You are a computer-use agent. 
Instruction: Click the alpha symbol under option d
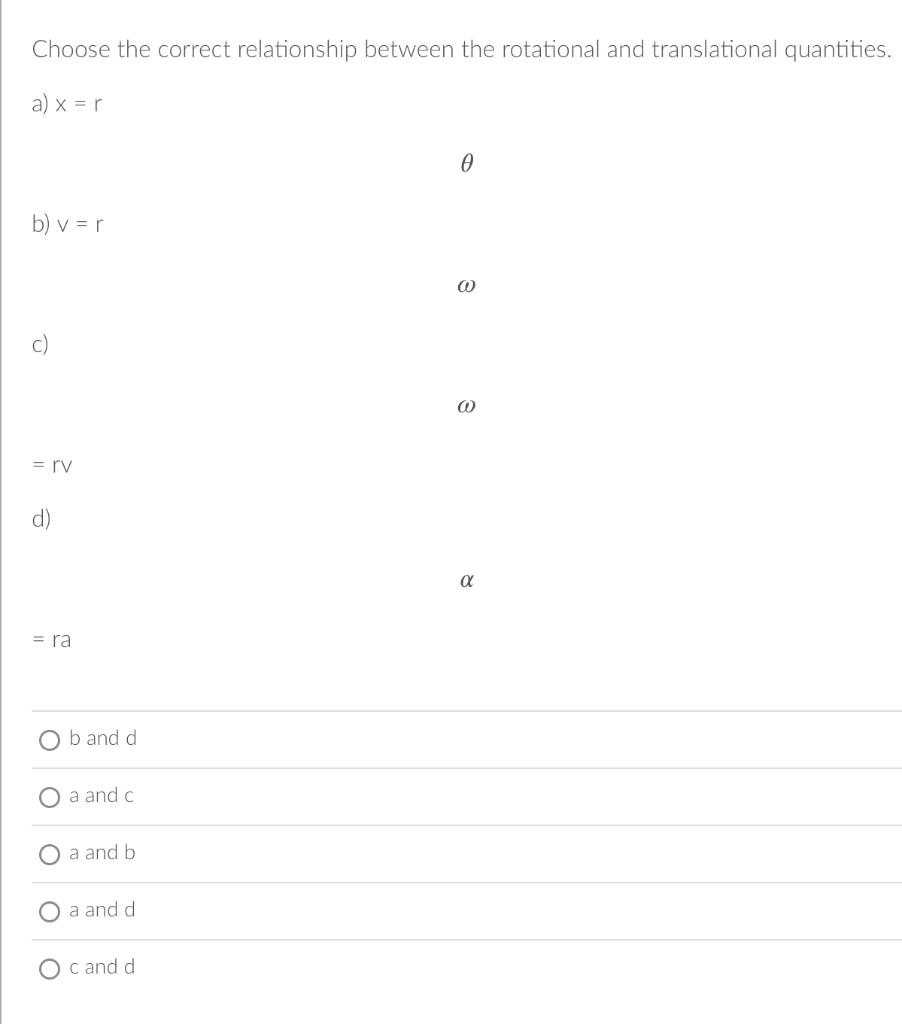[465, 580]
